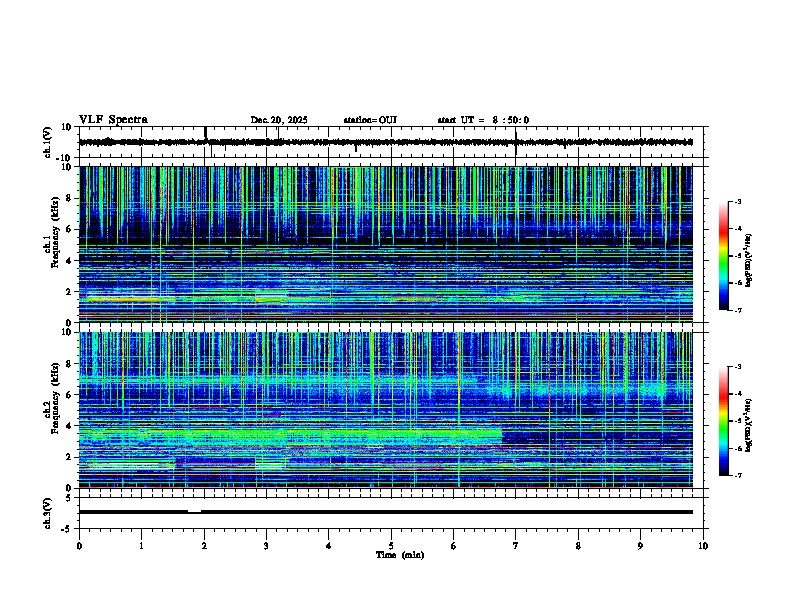Select the "start UT = 8 : 50: 0" text
Viewport: 792px width, 612px height.
483,120
